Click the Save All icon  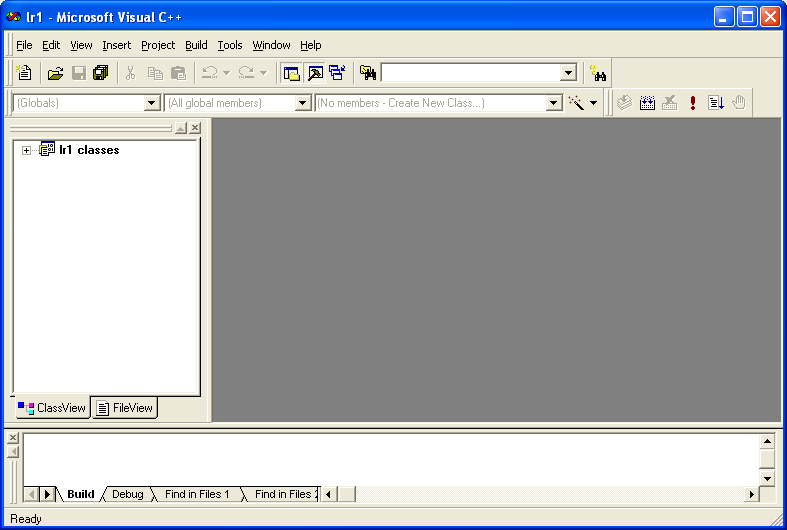(101, 73)
